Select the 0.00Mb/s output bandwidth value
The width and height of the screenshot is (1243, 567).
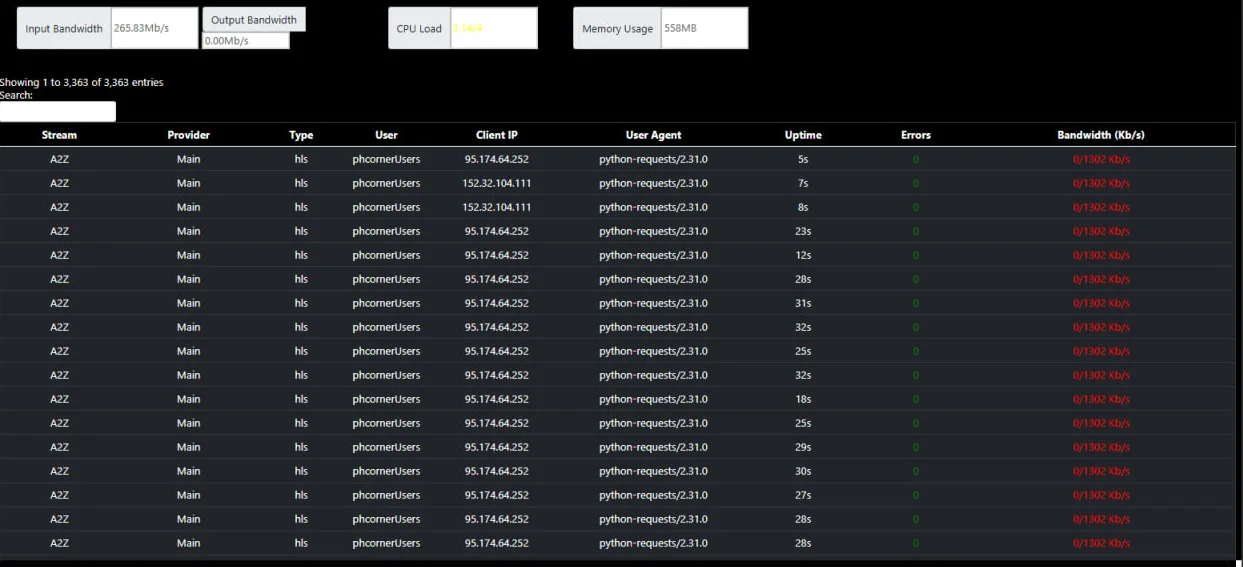click(246, 41)
